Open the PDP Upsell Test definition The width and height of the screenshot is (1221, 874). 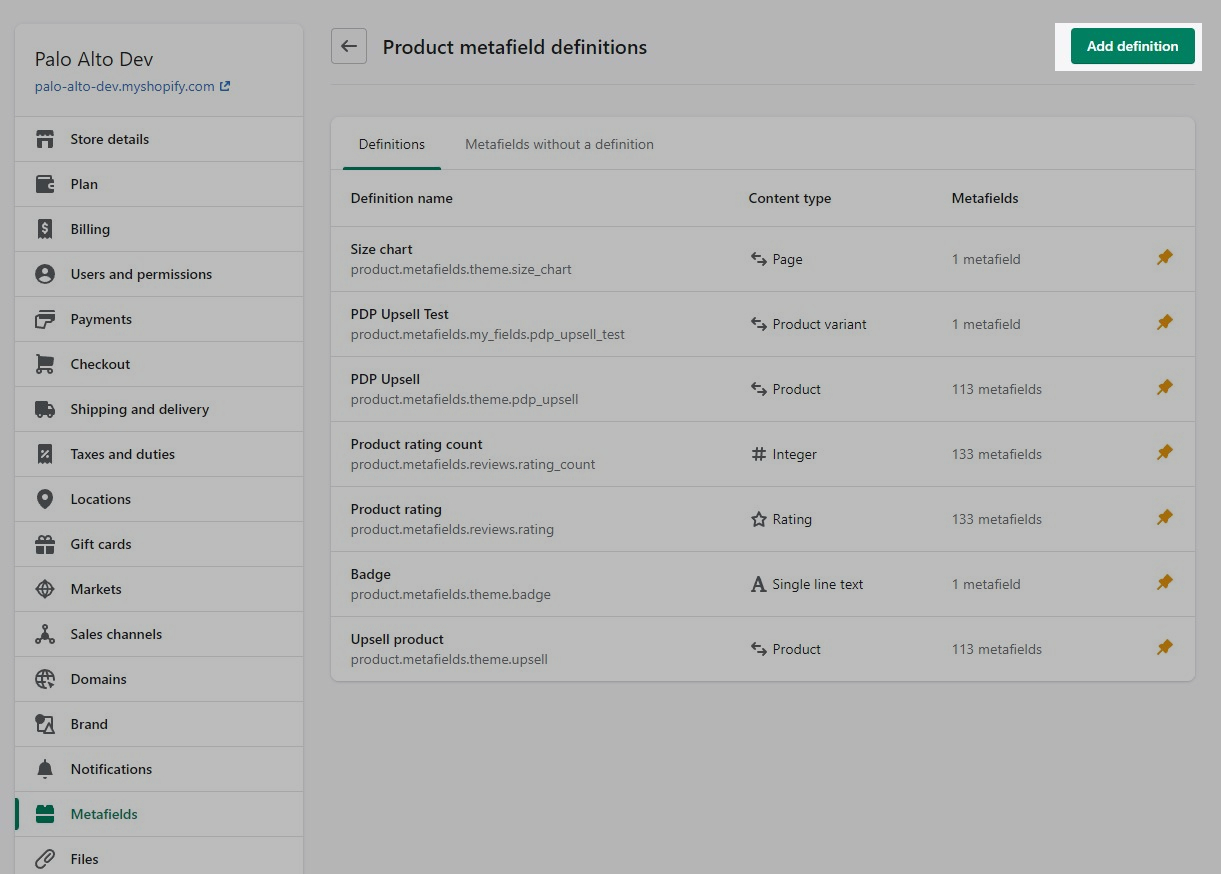tap(399, 314)
